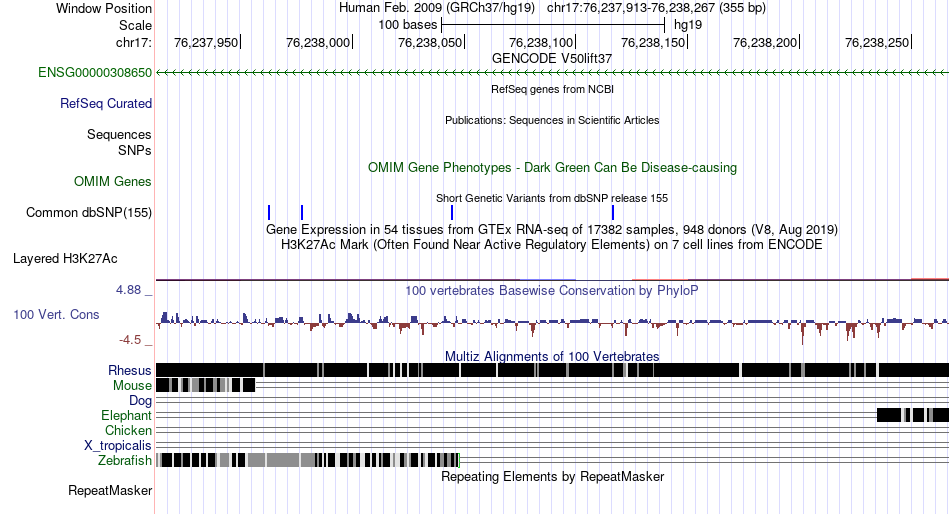Click the chr17:76,237,913-76,238,267 position text
The width and height of the screenshot is (950, 514).
656,8
